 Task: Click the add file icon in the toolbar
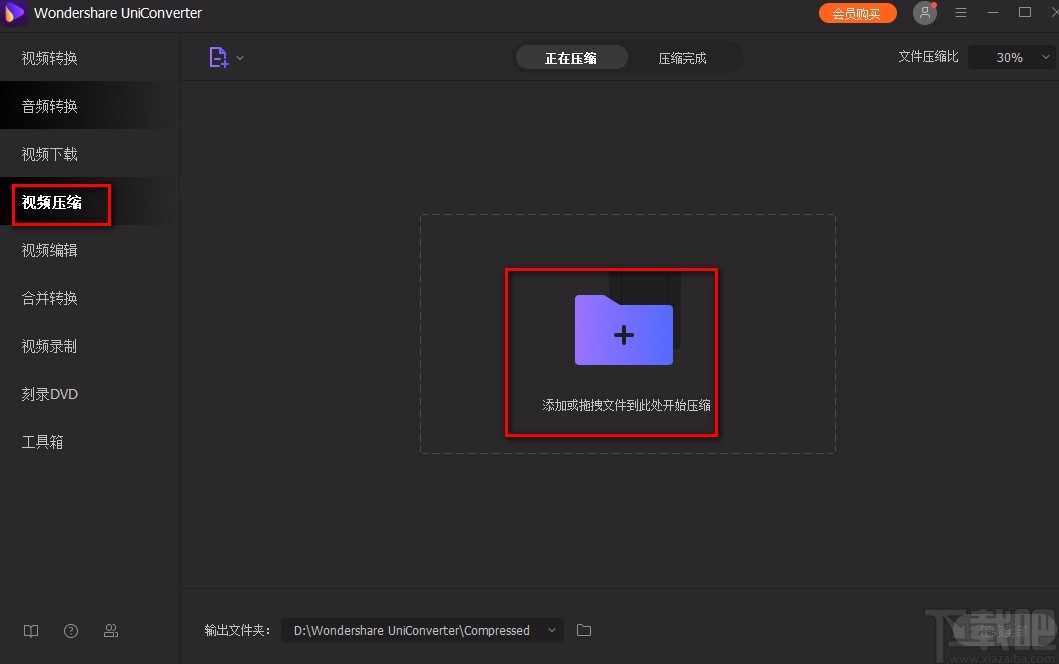(x=218, y=57)
